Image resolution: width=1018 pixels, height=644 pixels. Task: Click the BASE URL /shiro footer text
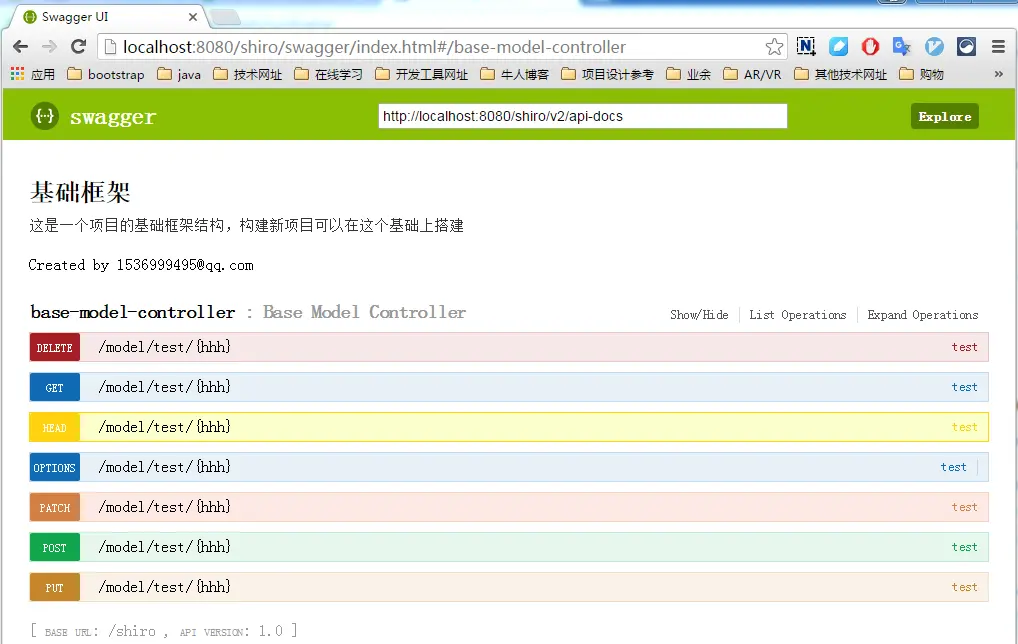pos(100,631)
